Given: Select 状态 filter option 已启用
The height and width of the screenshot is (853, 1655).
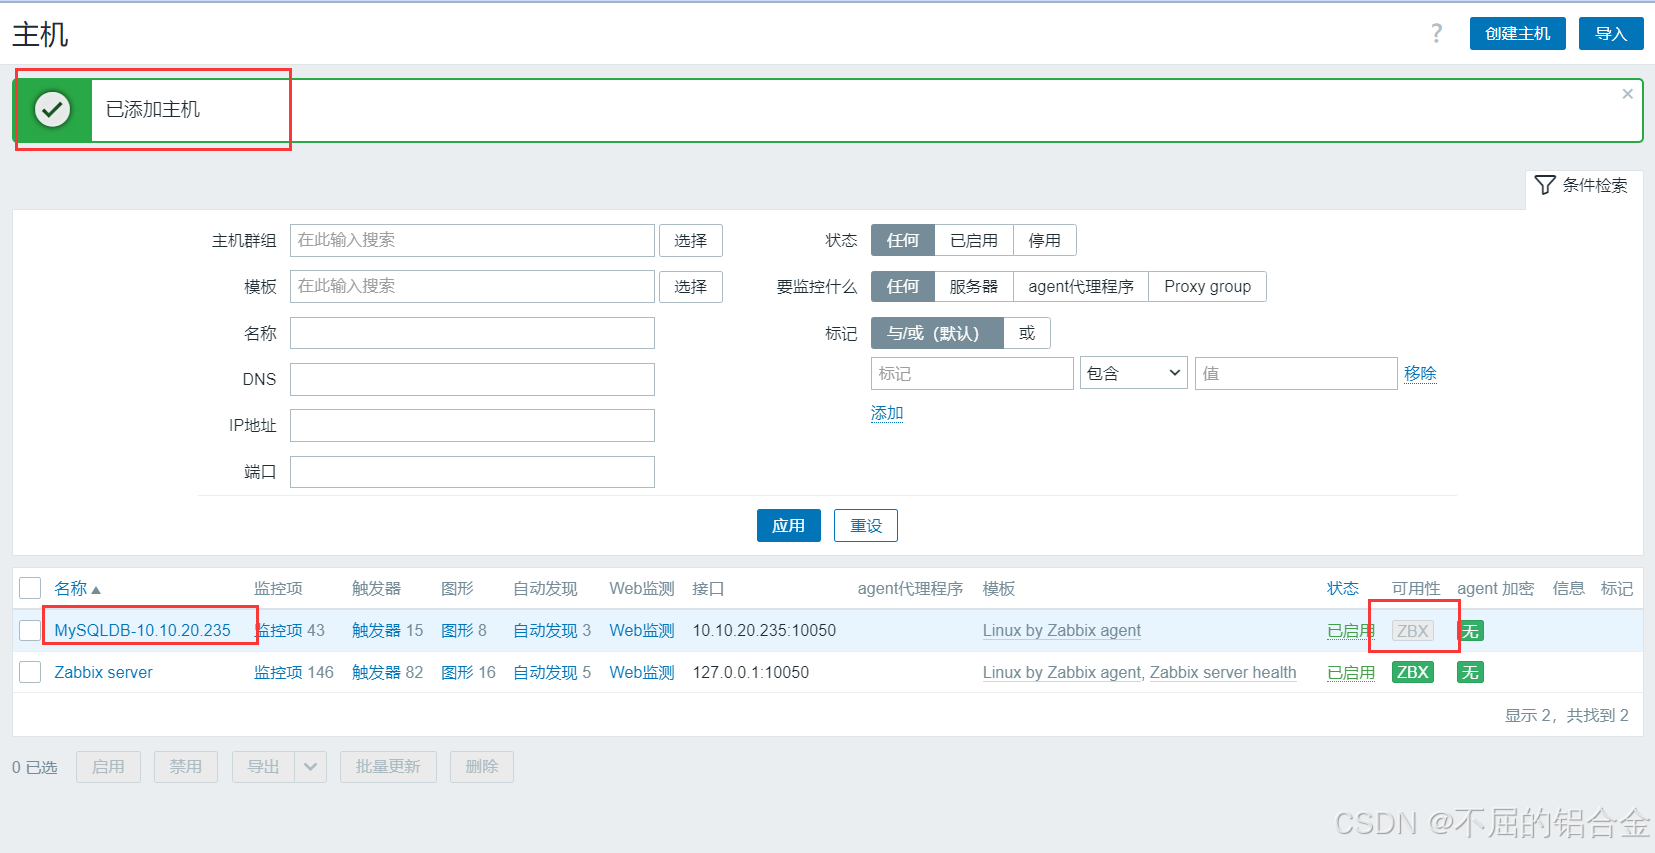Looking at the screenshot, I should pos(973,240).
